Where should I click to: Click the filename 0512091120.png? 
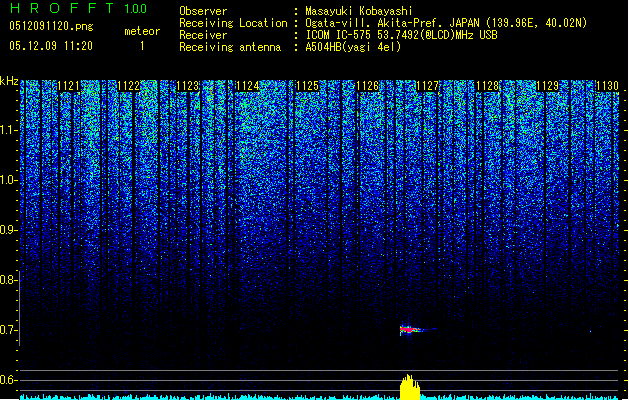51,26
